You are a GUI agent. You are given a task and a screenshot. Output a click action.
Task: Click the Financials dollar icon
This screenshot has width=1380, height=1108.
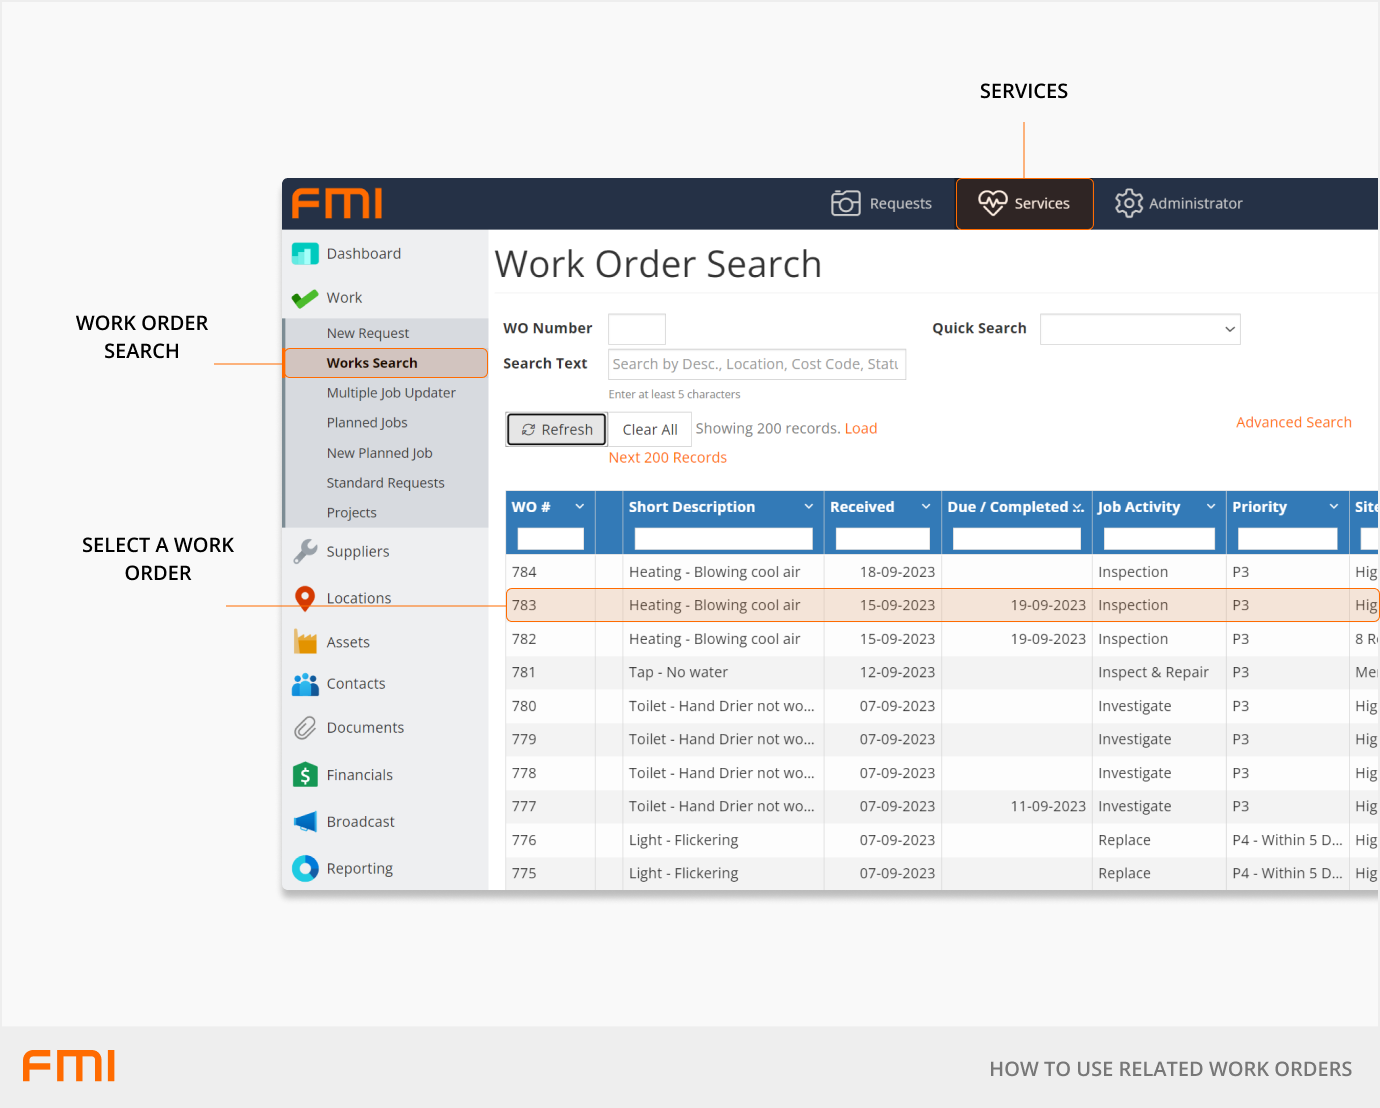305,775
